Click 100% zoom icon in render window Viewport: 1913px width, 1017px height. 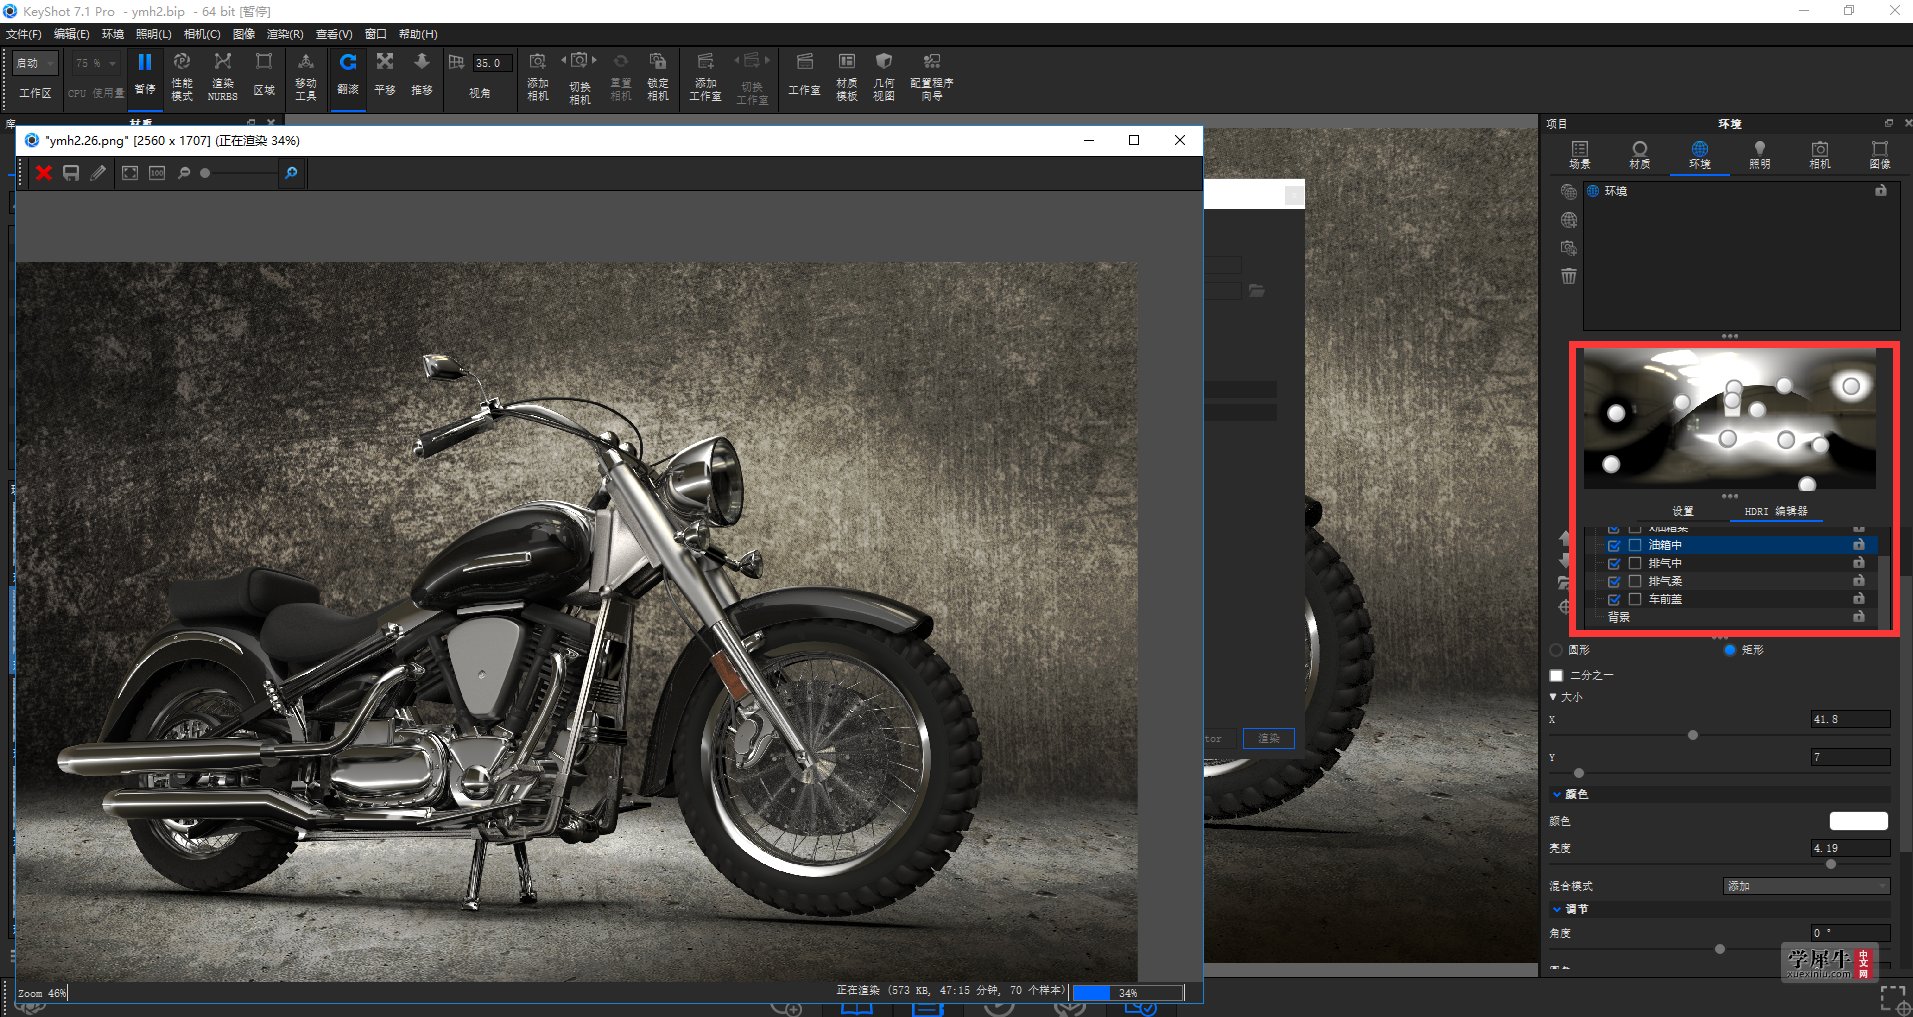pyautogui.click(x=157, y=173)
